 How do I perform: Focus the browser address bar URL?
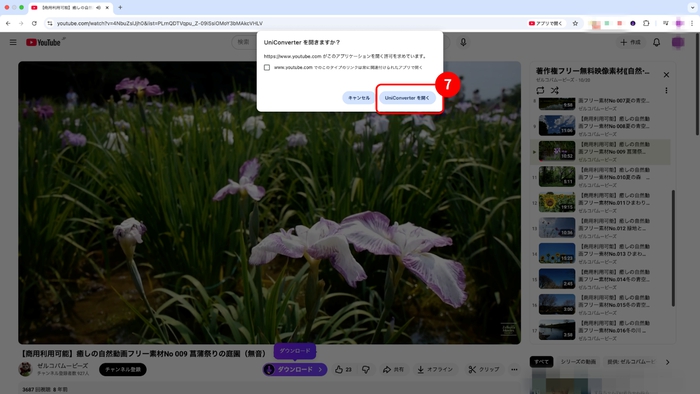(x=160, y=23)
